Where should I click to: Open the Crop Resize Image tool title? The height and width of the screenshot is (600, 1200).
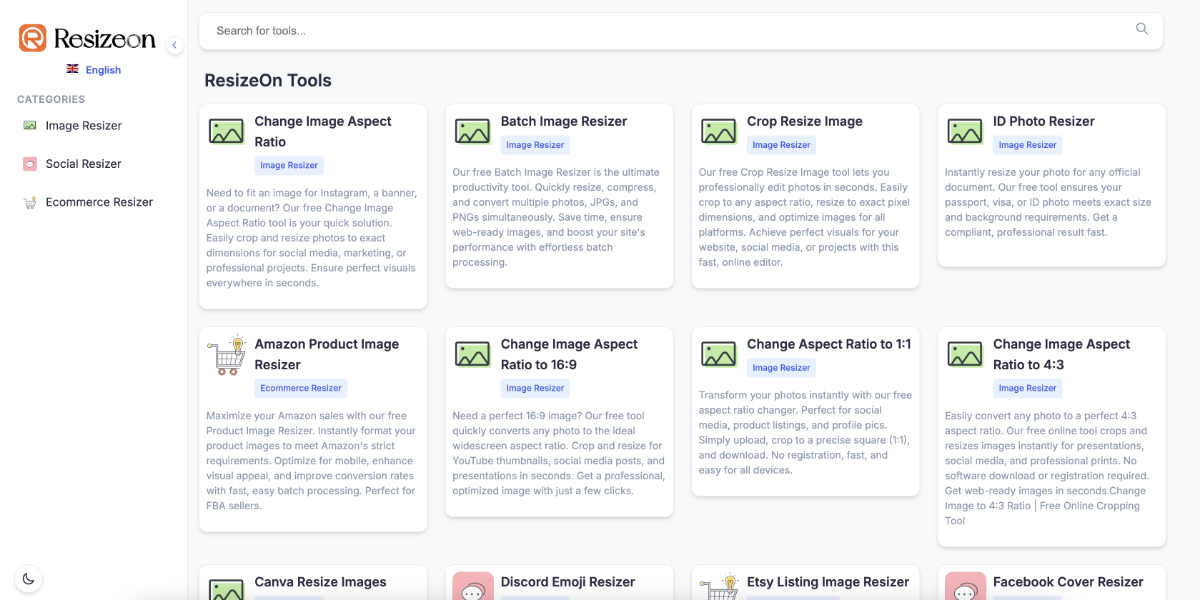(805, 121)
